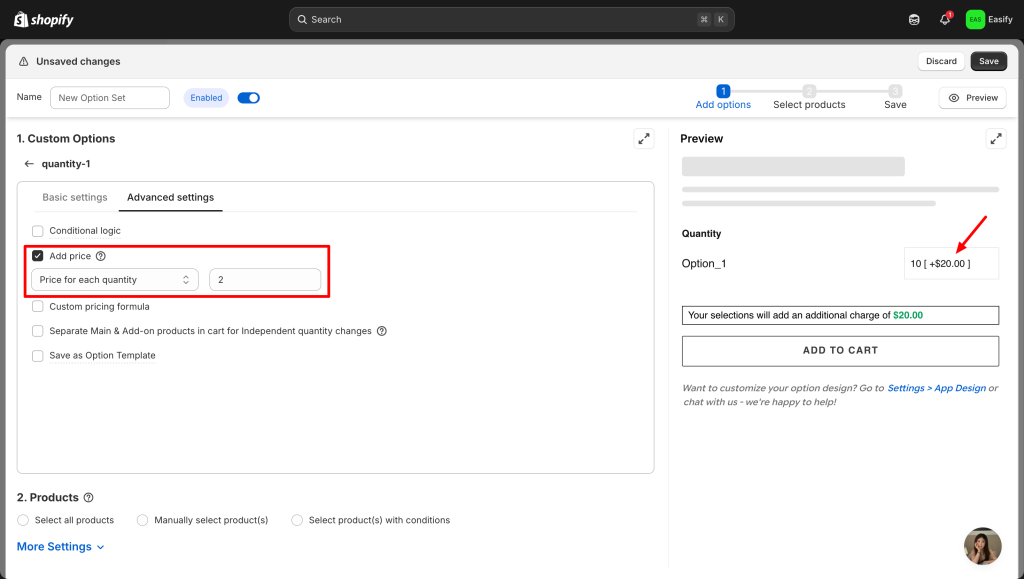Open the Price for each quantity dropdown
The height and width of the screenshot is (579, 1024).
point(115,280)
